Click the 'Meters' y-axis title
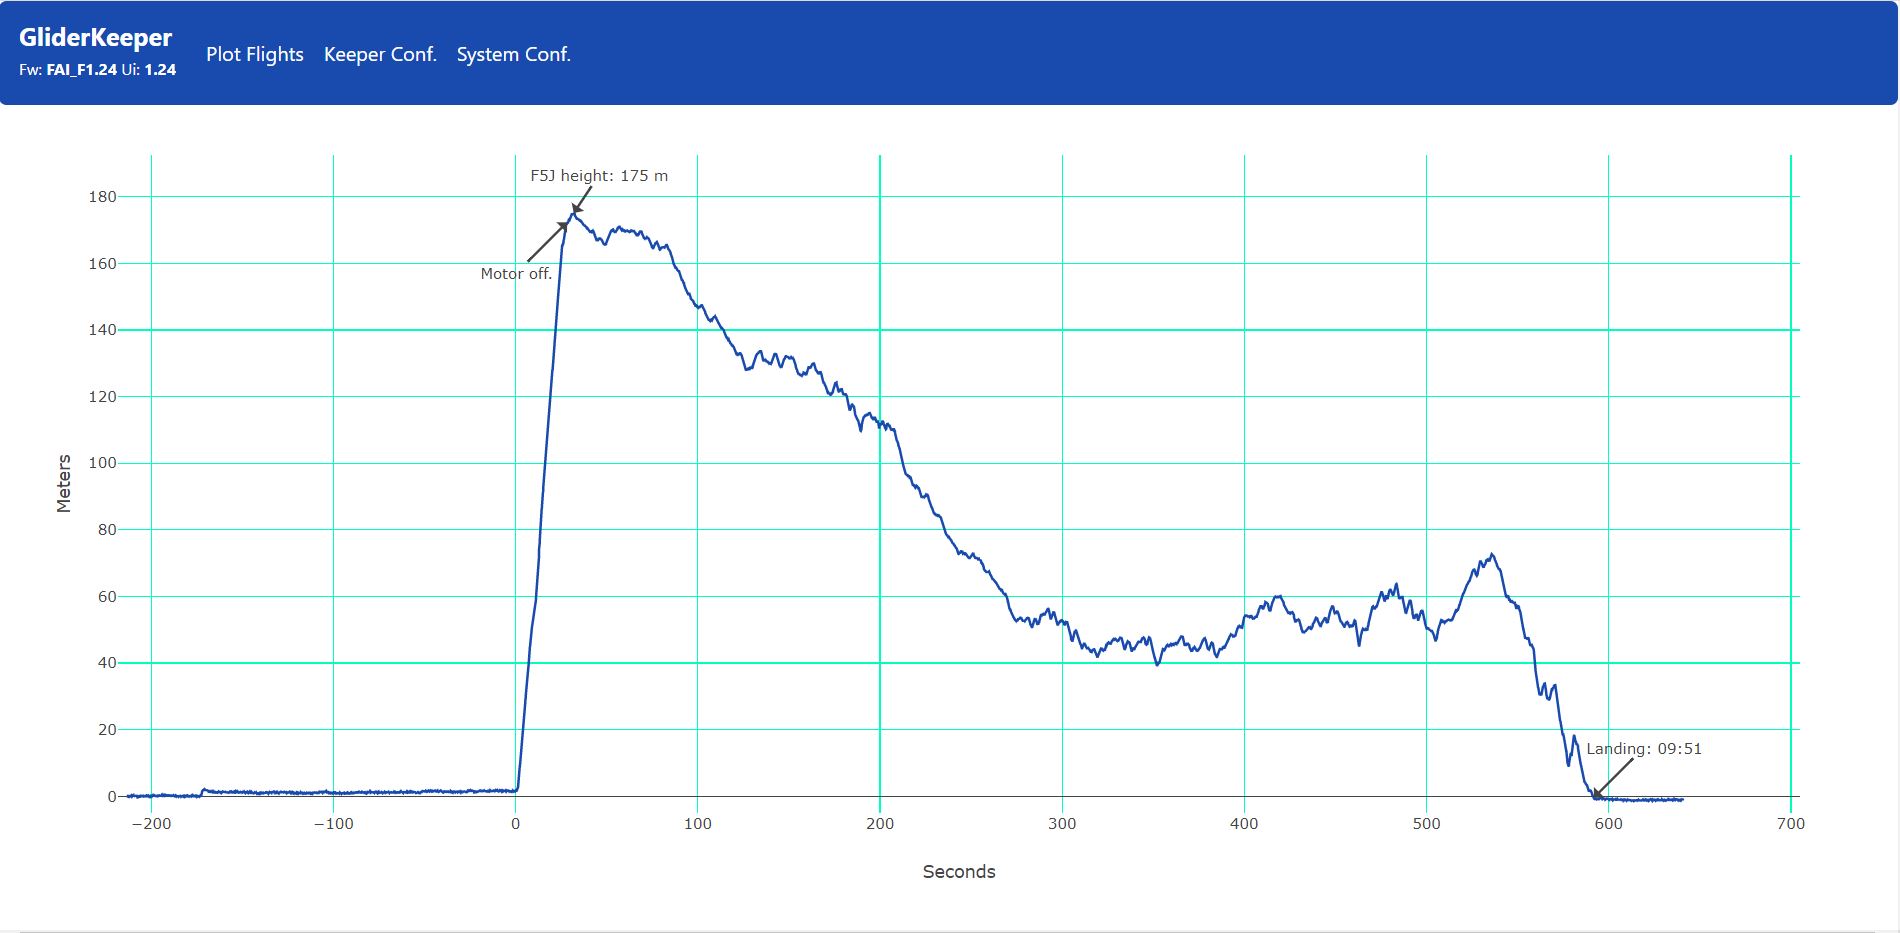The width and height of the screenshot is (1900, 933). click(64, 484)
